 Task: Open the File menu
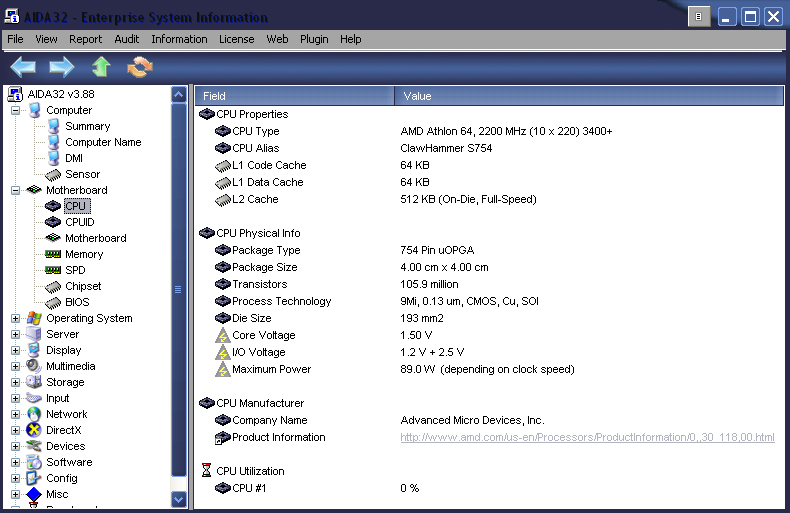(x=15, y=39)
